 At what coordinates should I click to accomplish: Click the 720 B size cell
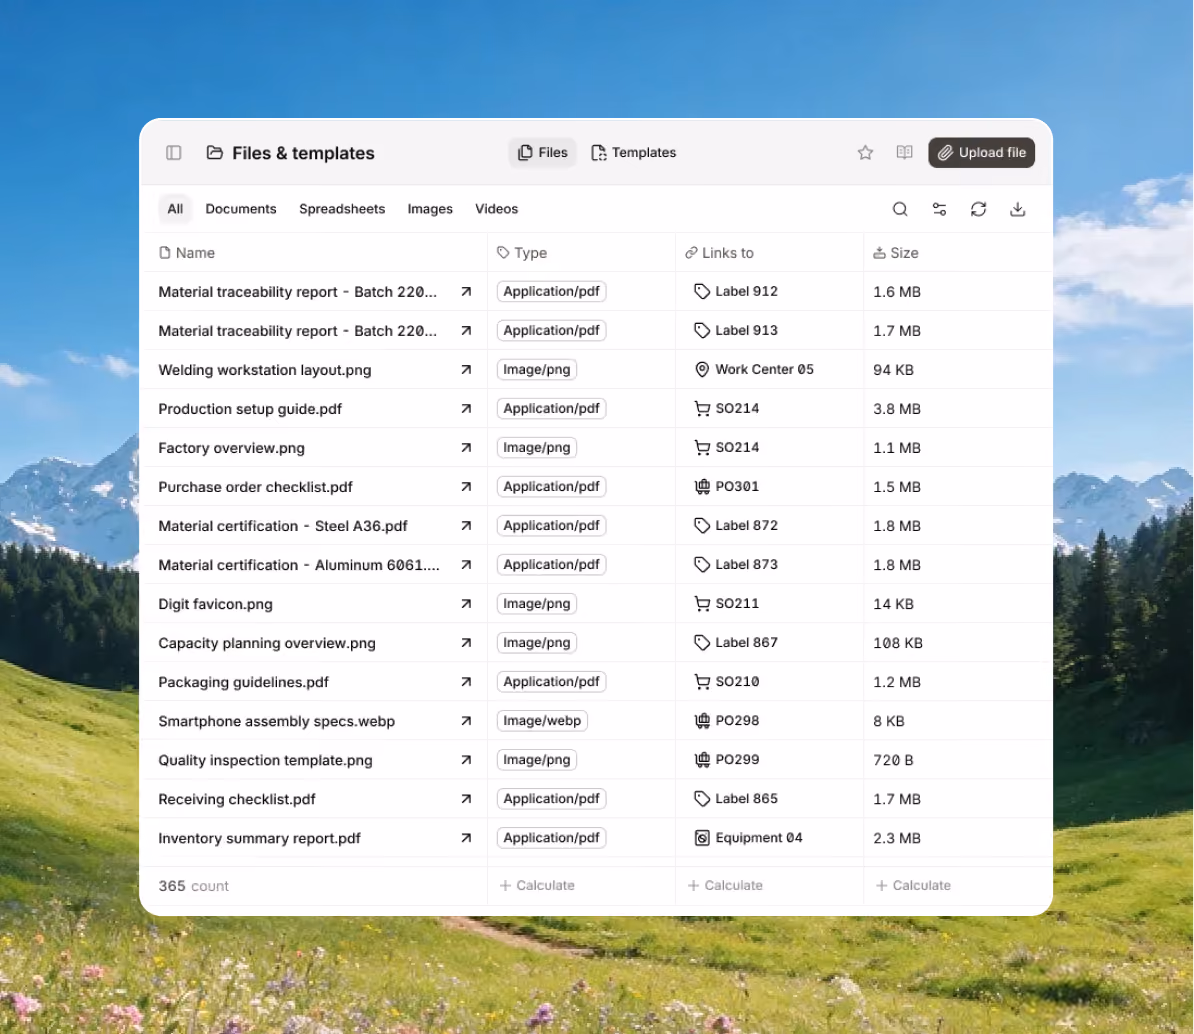[x=893, y=760]
